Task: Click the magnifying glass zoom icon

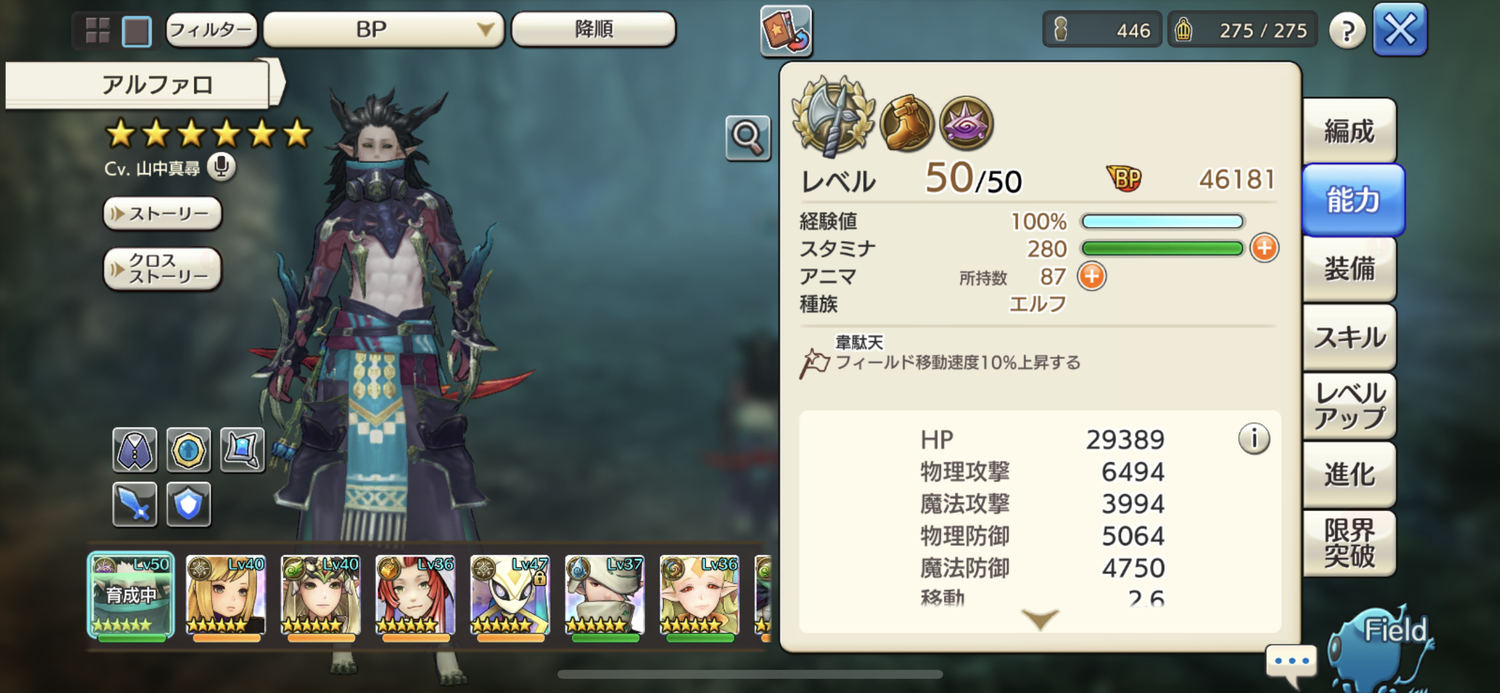Action: tap(748, 138)
